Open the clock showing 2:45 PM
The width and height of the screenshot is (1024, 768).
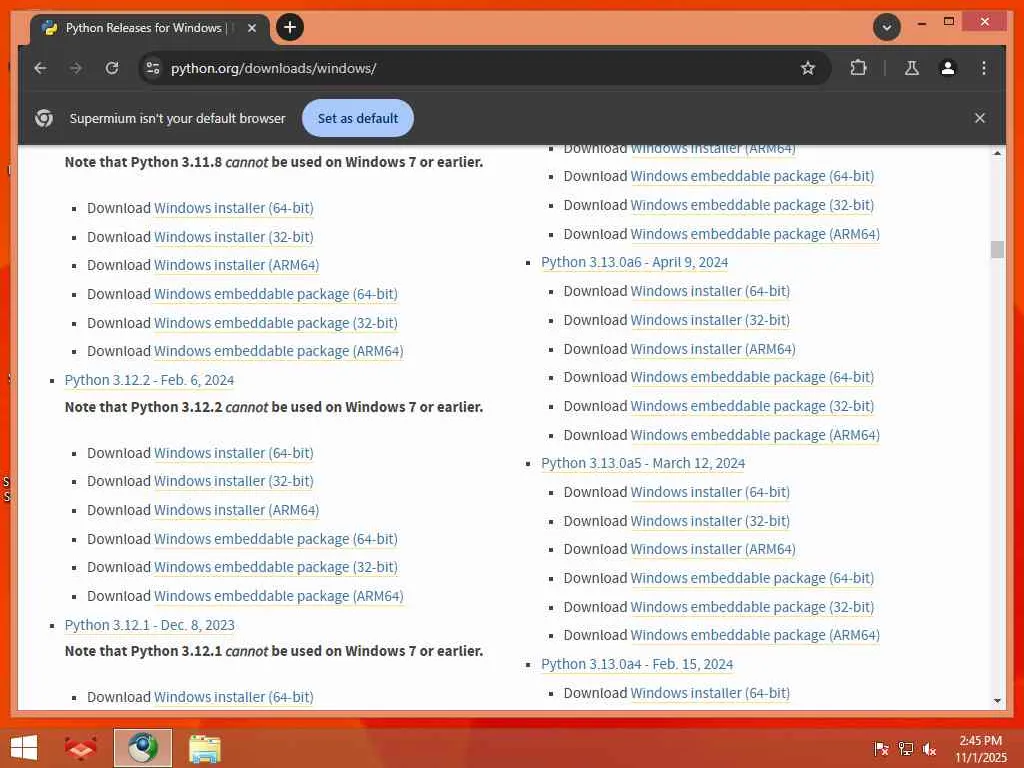click(x=981, y=749)
